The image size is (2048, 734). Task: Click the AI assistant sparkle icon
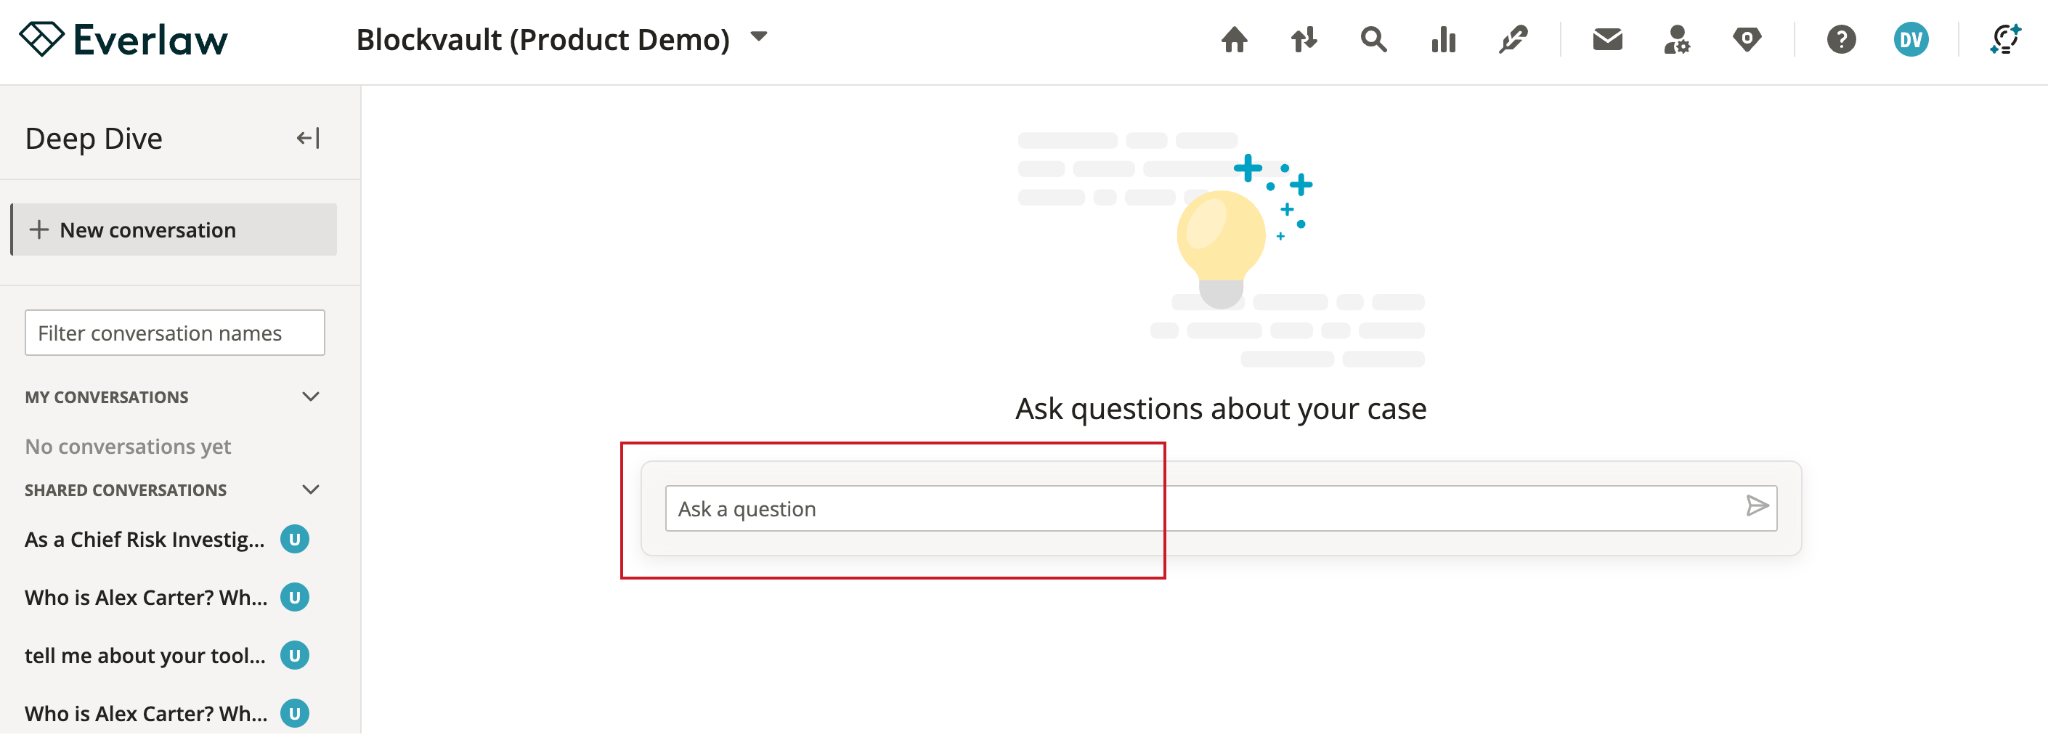(x=2005, y=40)
